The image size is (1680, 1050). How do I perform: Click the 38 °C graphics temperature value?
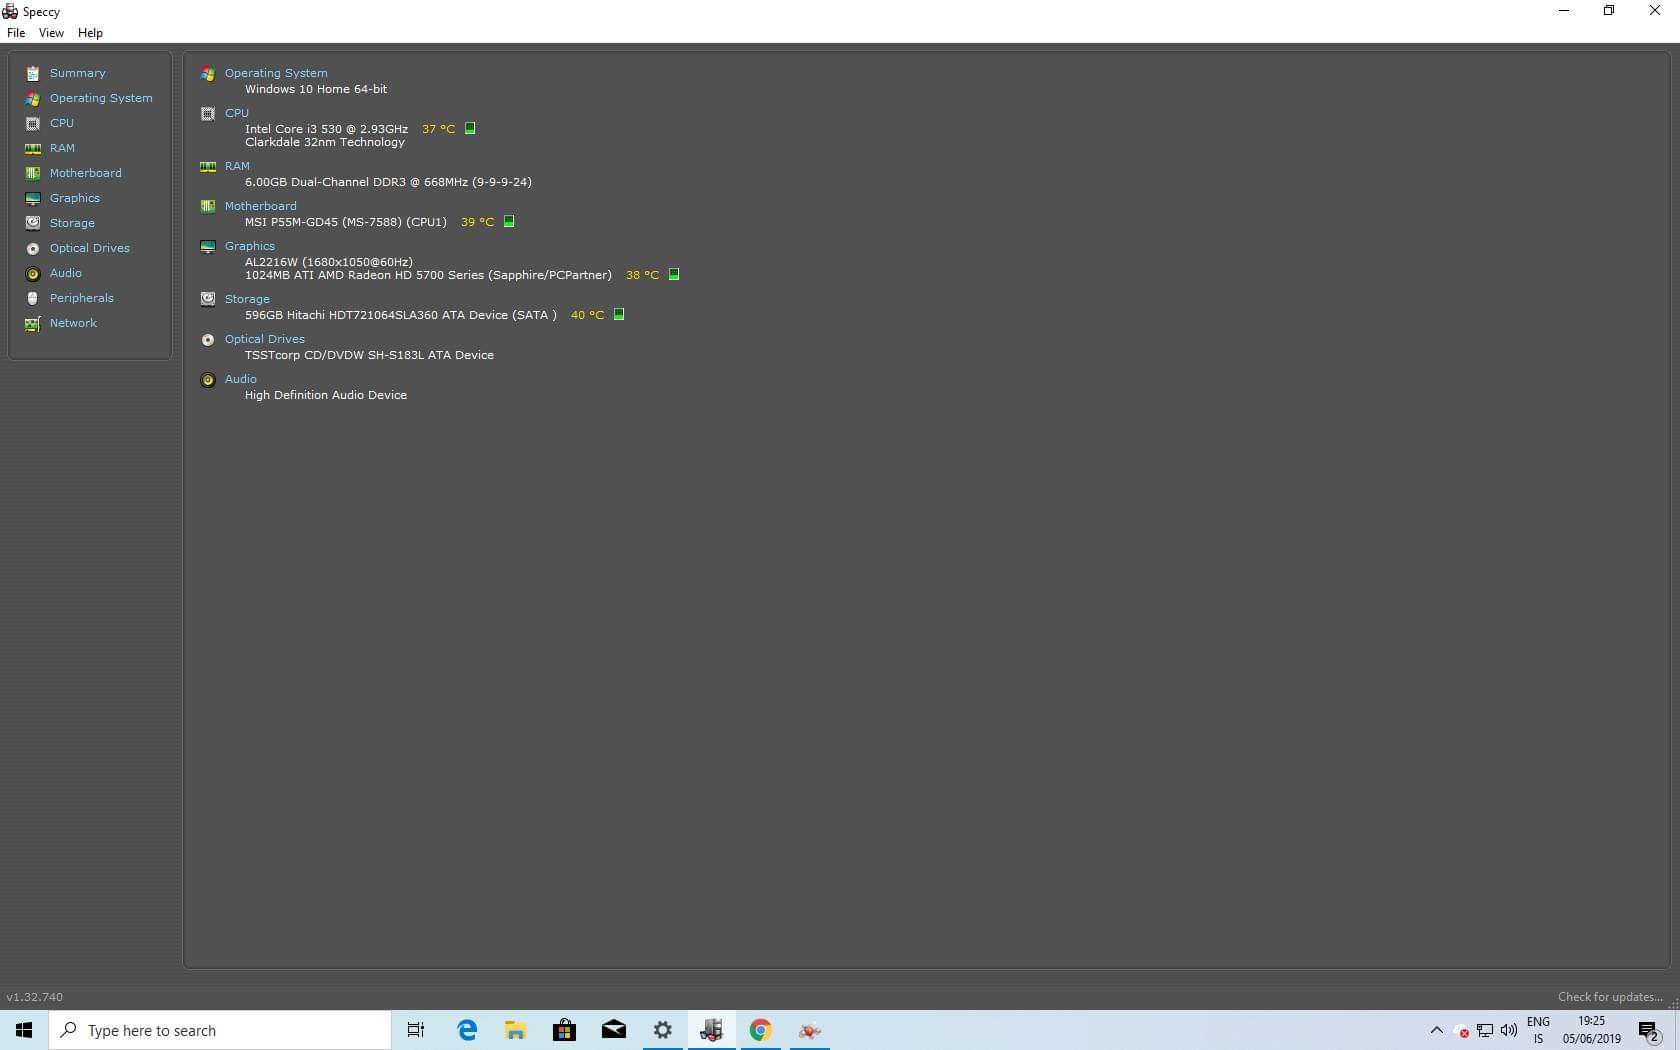coord(642,275)
